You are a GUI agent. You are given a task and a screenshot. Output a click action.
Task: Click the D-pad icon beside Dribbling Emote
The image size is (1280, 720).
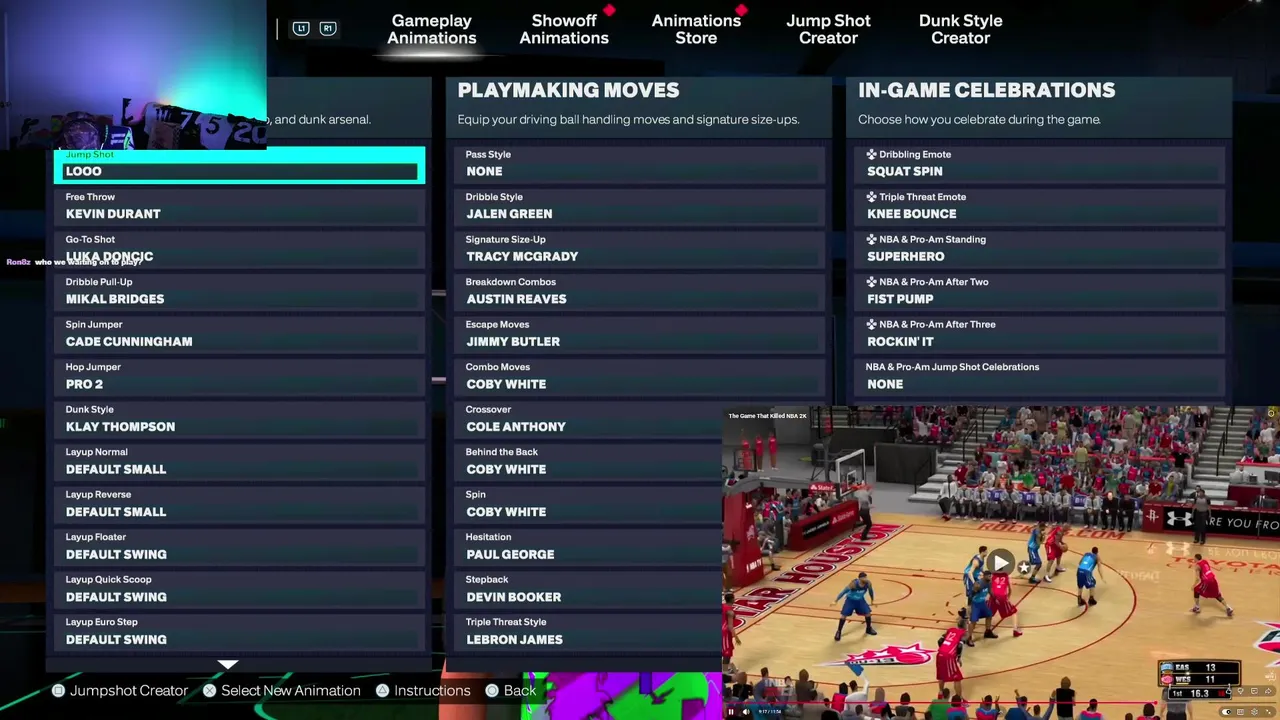click(x=871, y=154)
